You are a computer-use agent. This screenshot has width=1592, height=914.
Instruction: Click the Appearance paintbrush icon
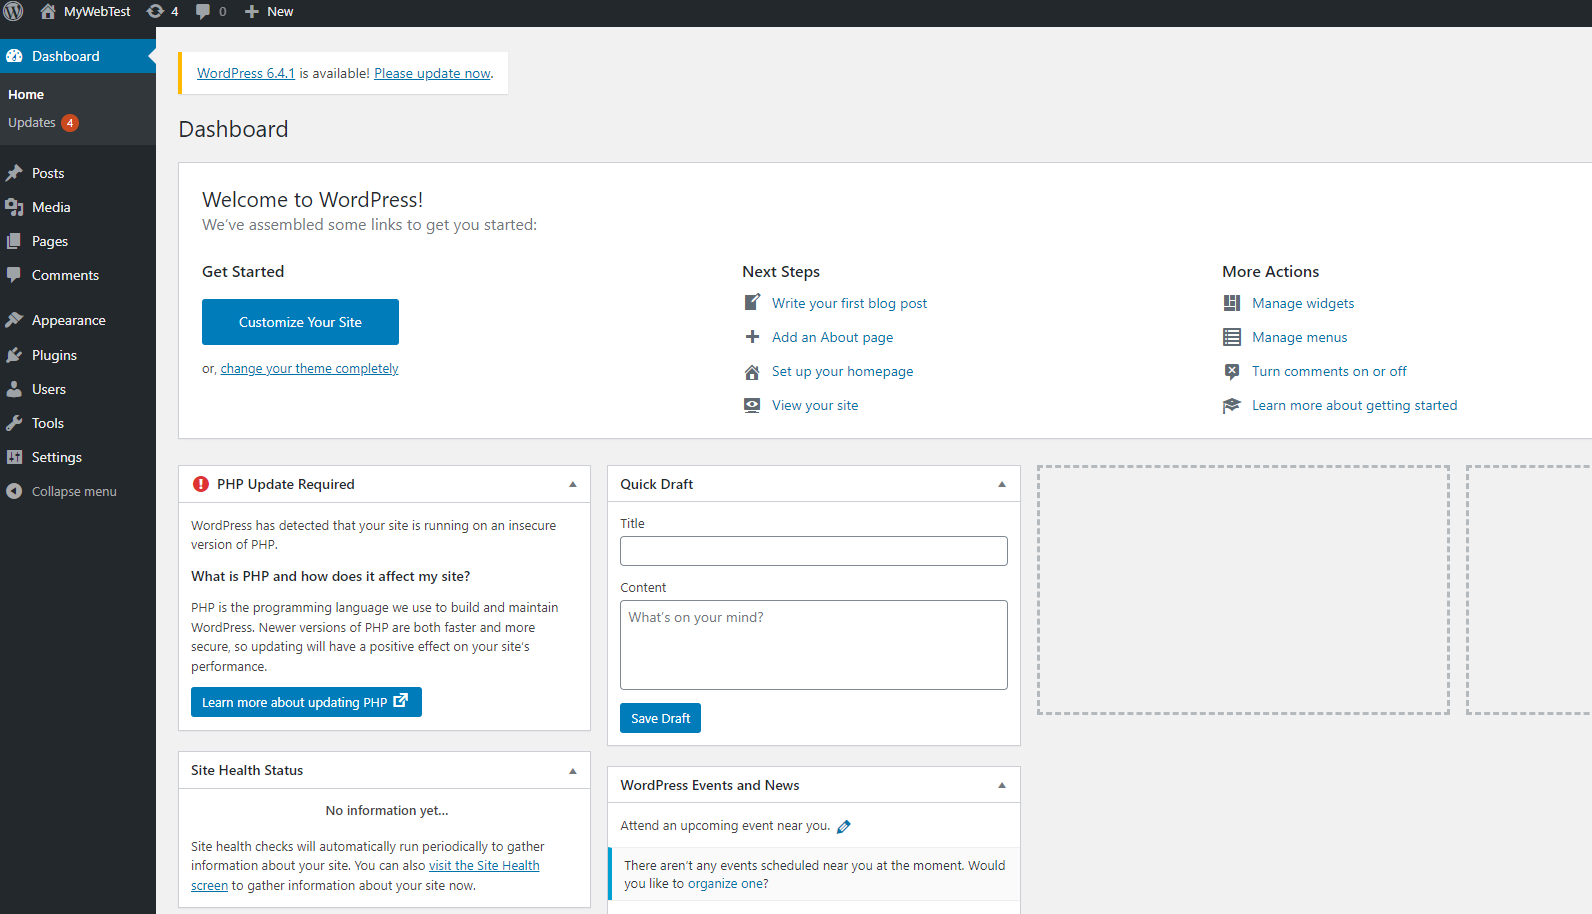point(14,320)
